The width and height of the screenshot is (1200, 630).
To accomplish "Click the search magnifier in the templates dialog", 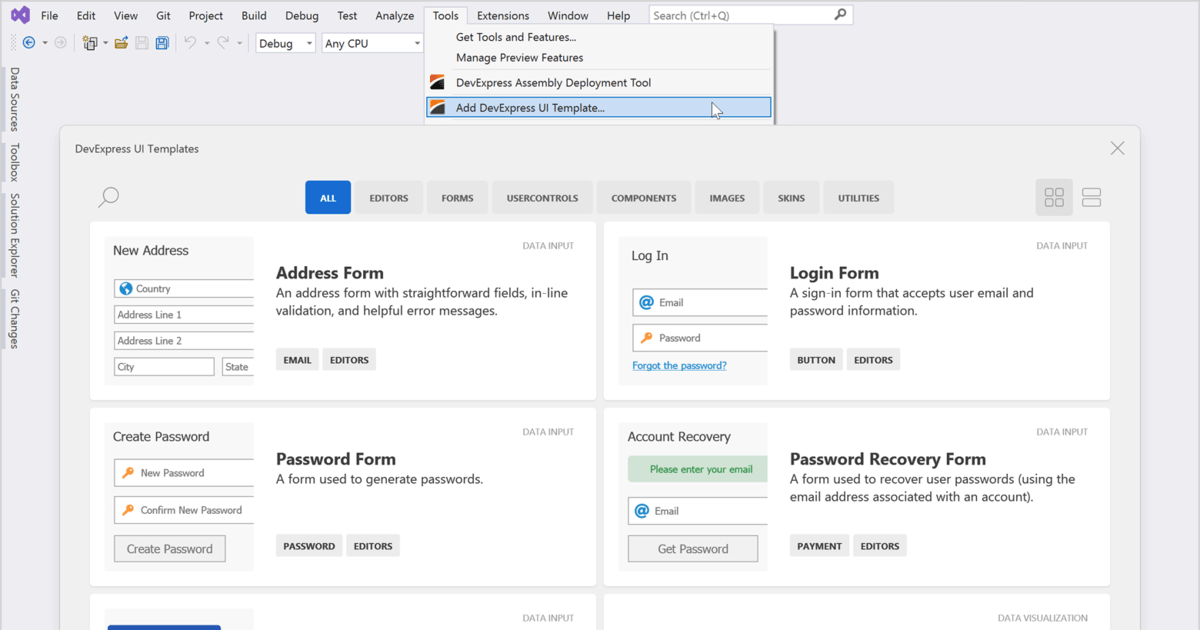I will [108, 197].
